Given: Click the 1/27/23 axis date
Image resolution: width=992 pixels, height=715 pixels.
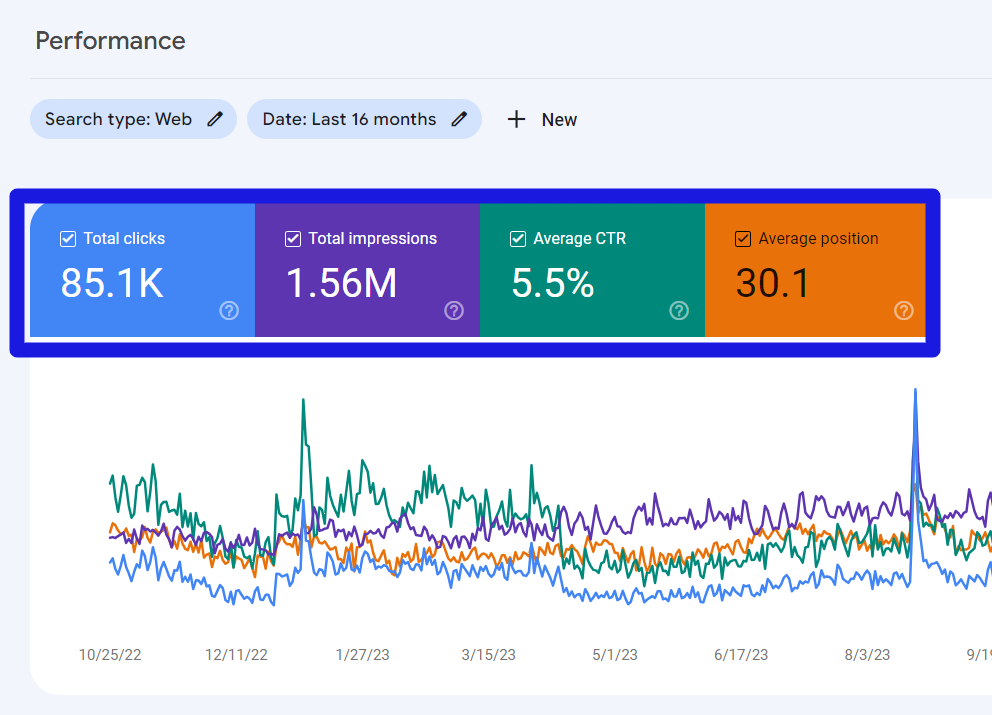Looking at the screenshot, I should 363,655.
